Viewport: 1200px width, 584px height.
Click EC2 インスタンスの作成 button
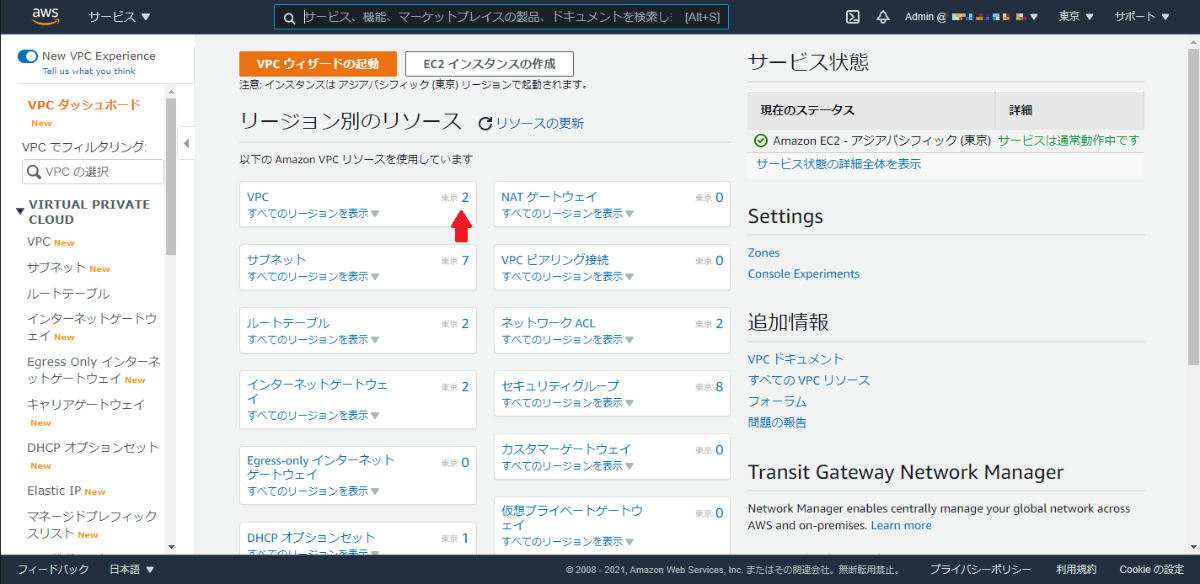(x=489, y=64)
